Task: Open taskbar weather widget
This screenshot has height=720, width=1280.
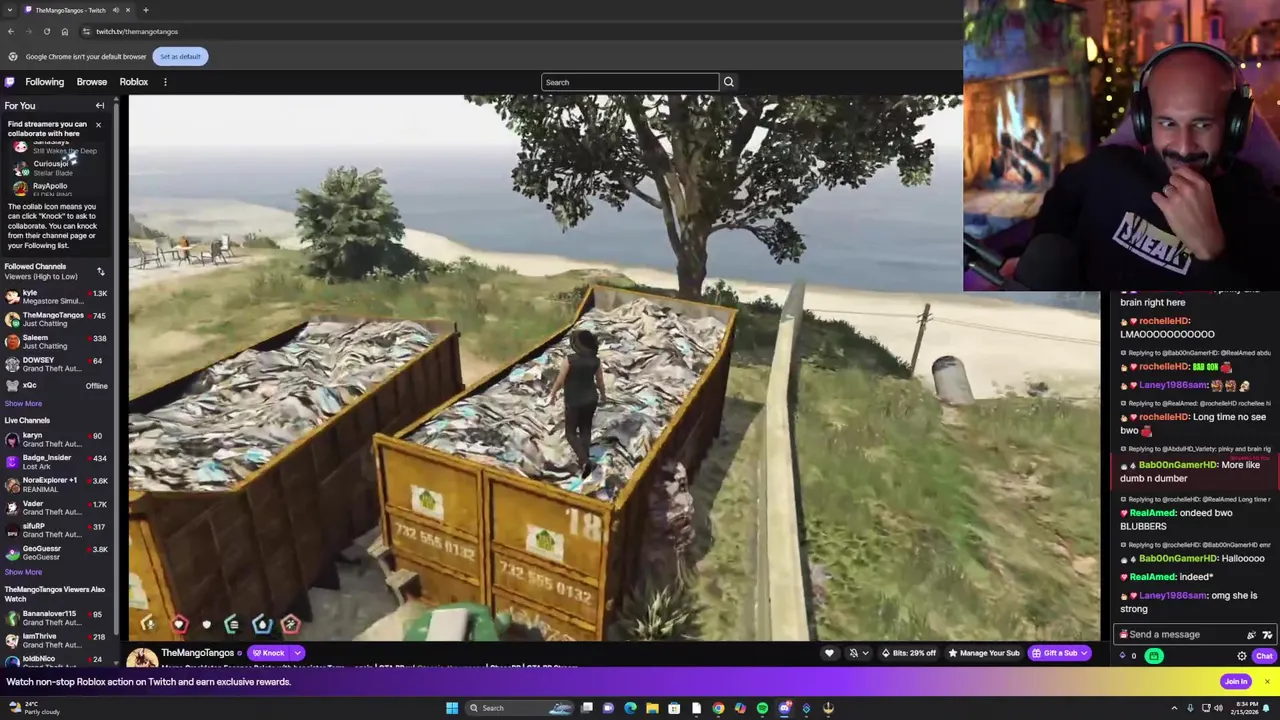Action: pos(33,708)
